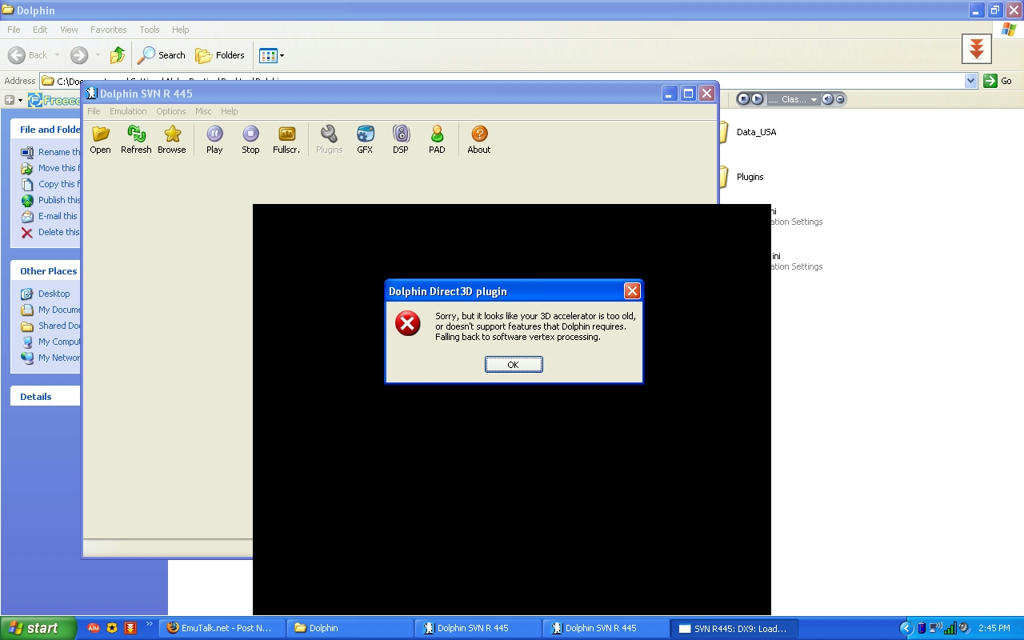The width and height of the screenshot is (1024, 640).
Task: Open the Emulation menu in Dolphin
Action: click(x=128, y=112)
